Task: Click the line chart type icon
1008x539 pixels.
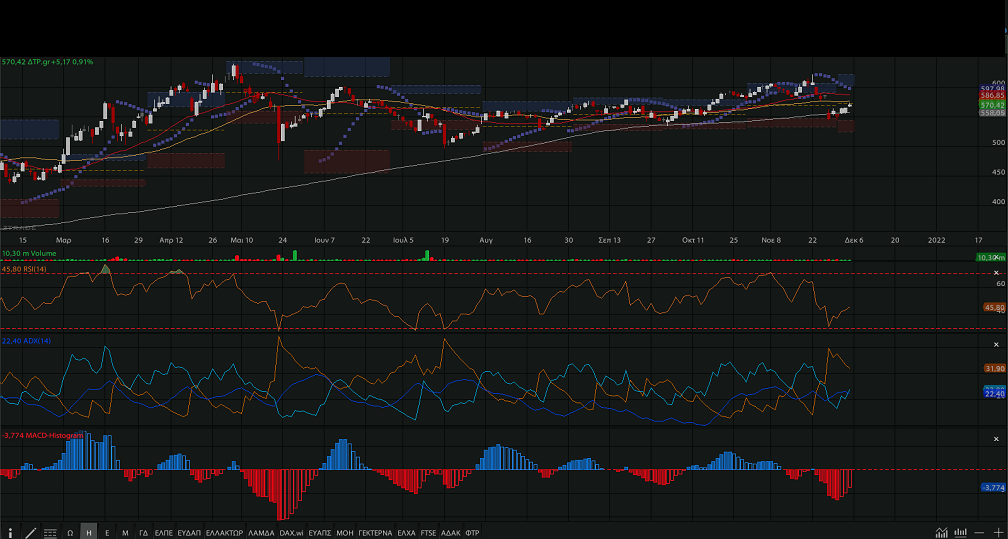Action: click(x=941, y=532)
